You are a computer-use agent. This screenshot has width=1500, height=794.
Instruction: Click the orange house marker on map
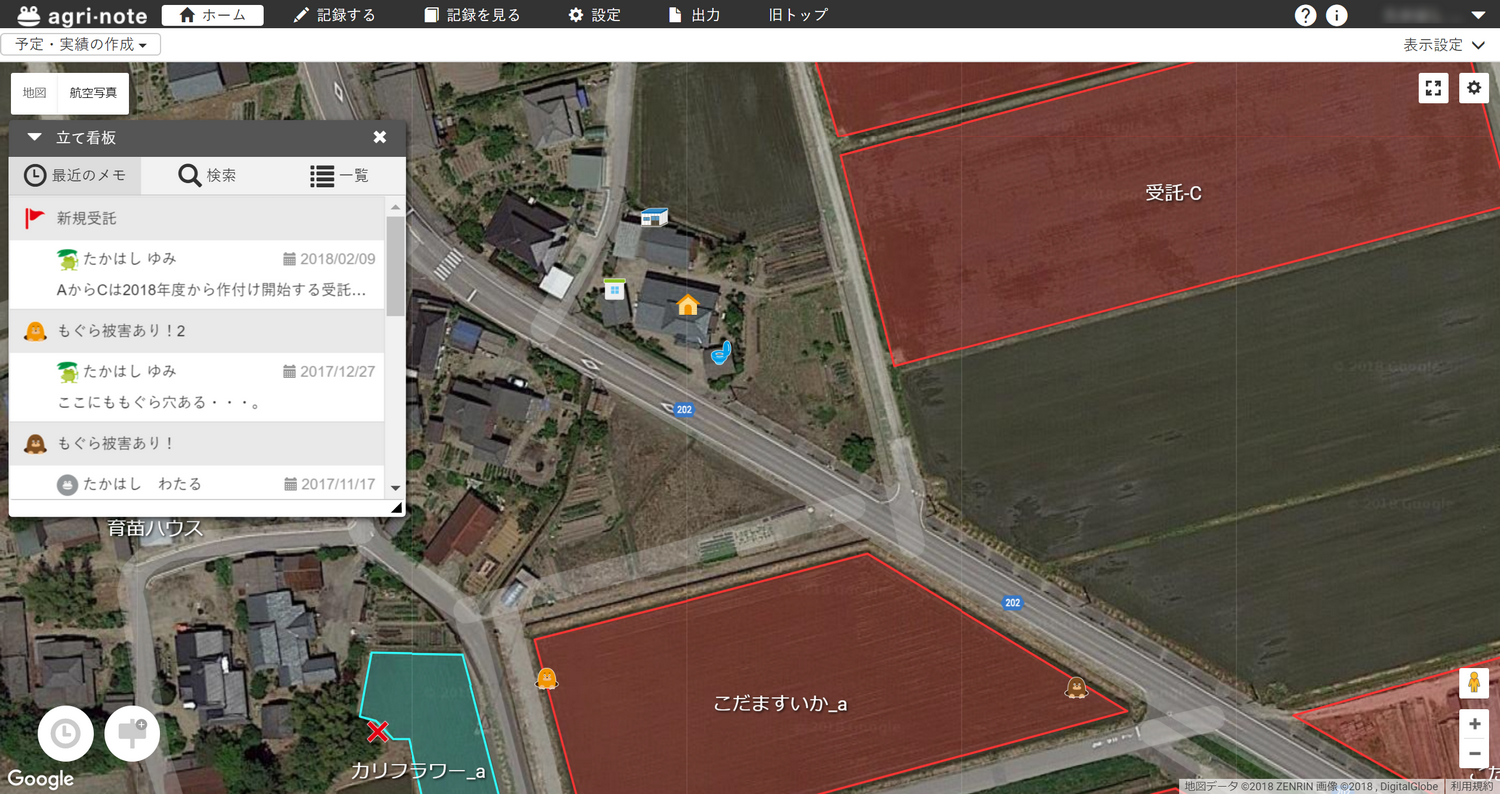pyautogui.click(x=687, y=305)
